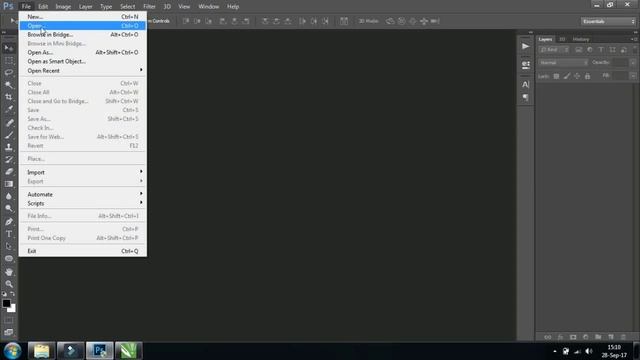Image resolution: width=640 pixels, height=360 pixels.
Task: Select the Dodge tool
Action: click(x=9, y=208)
